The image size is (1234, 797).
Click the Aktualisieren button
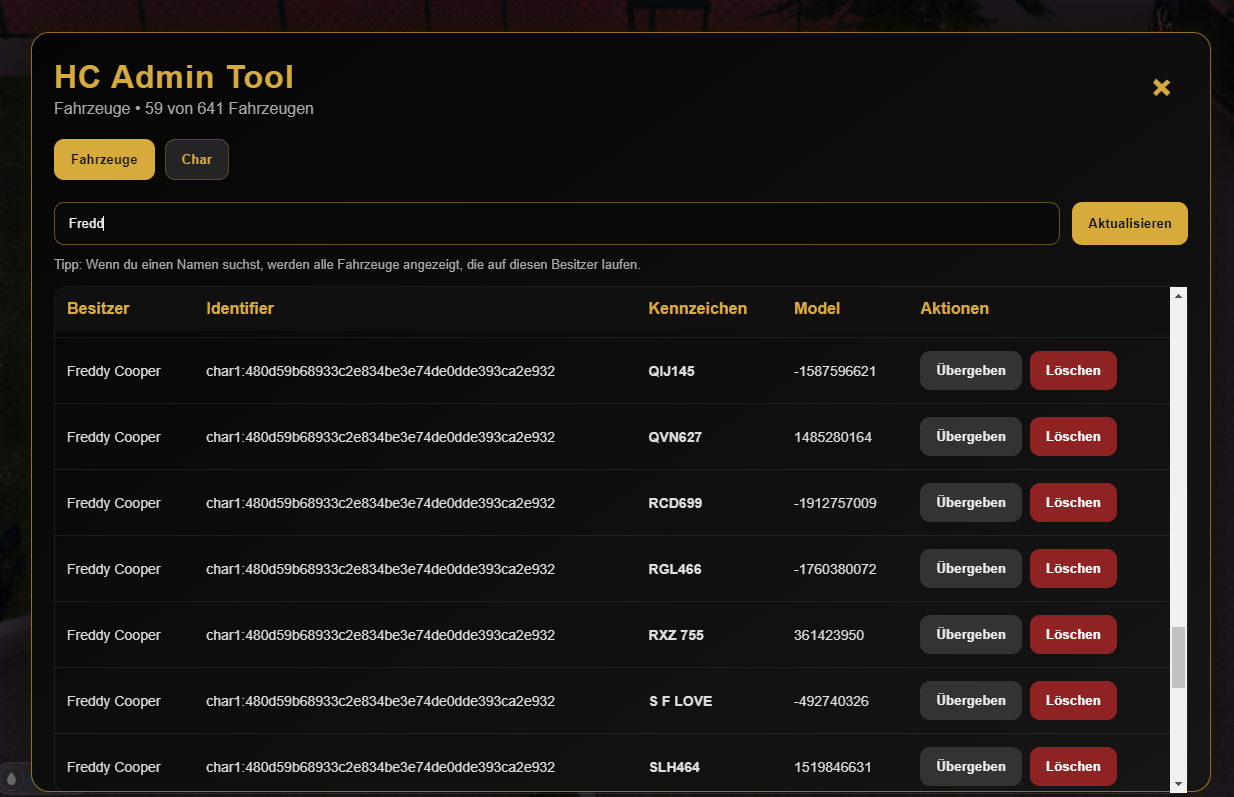[1130, 224]
